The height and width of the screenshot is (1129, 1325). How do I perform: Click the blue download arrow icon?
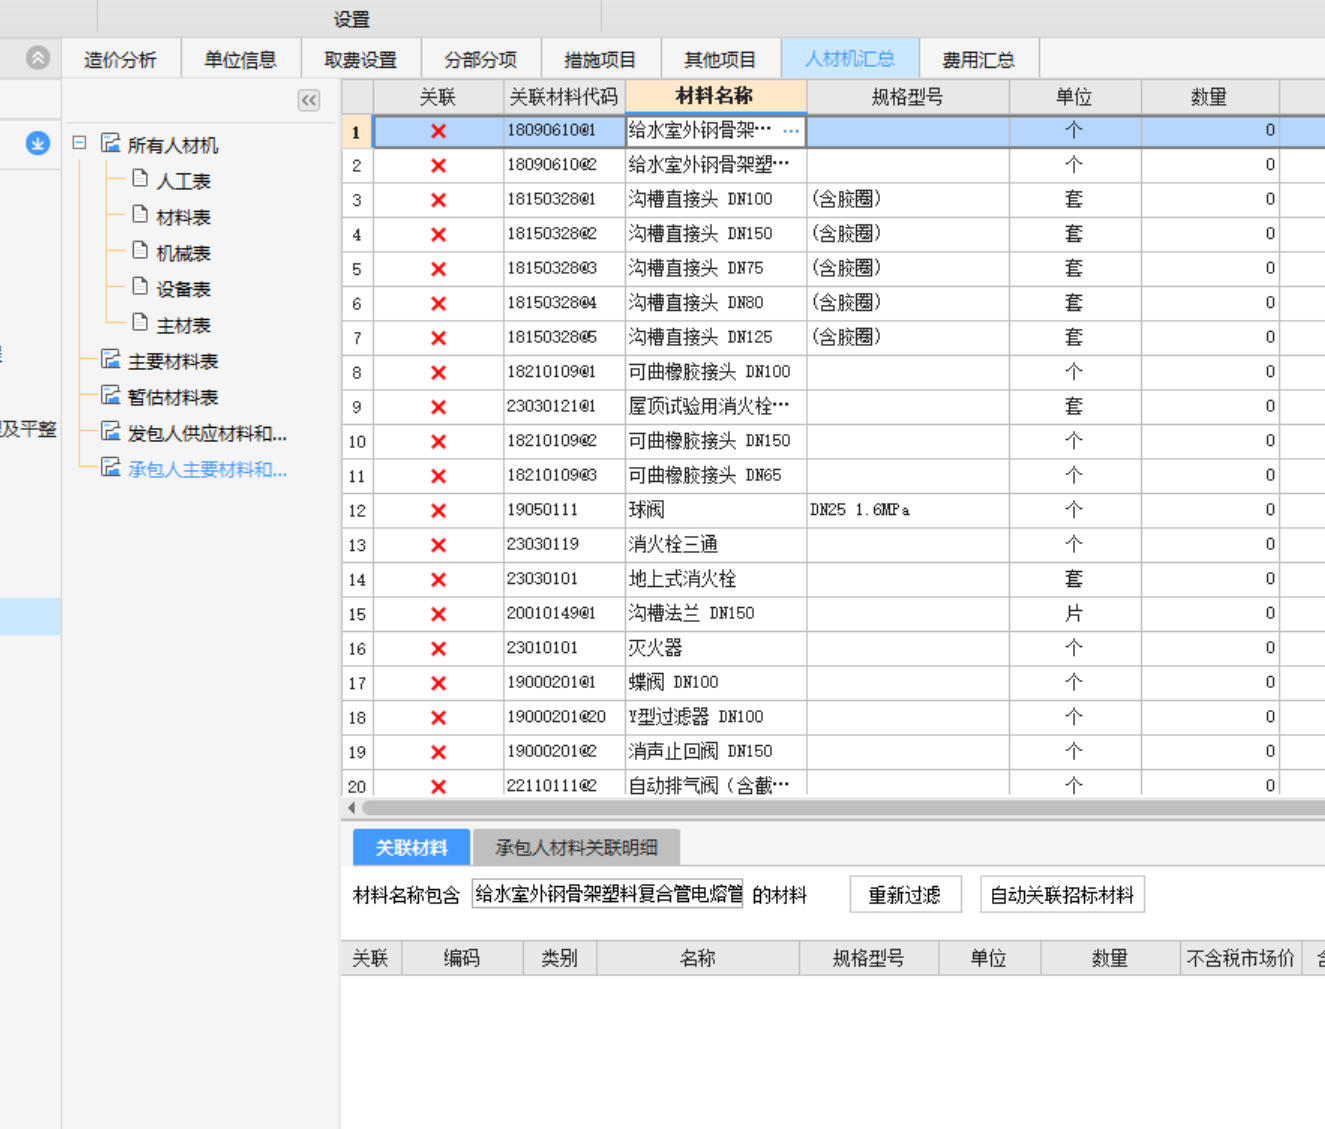[x=38, y=144]
